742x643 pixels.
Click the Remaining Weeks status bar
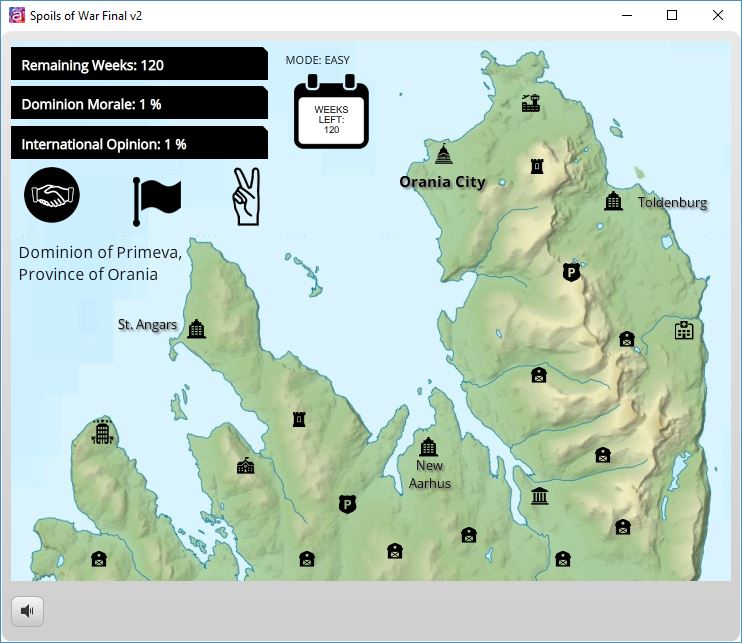click(139, 65)
